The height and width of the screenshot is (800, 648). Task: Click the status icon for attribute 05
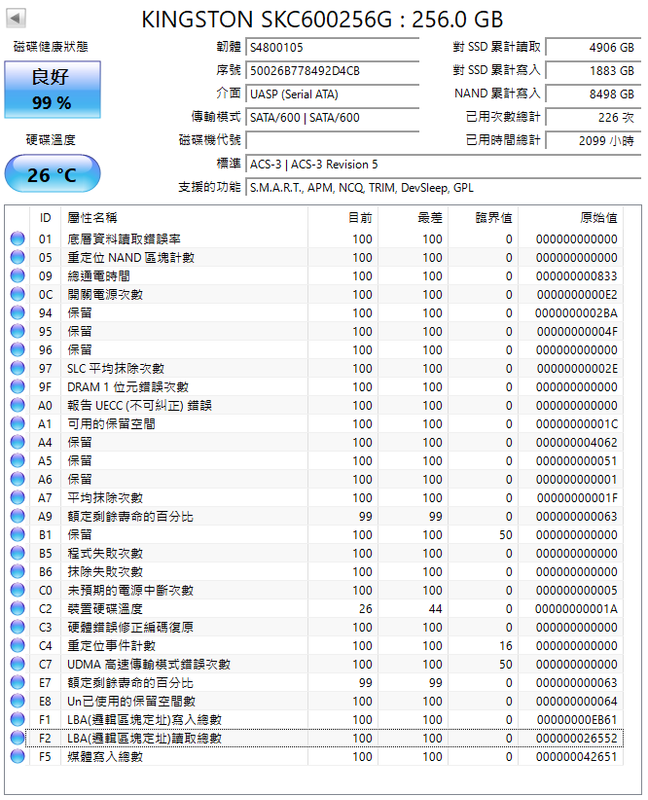pyautogui.click(x=17, y=257)
